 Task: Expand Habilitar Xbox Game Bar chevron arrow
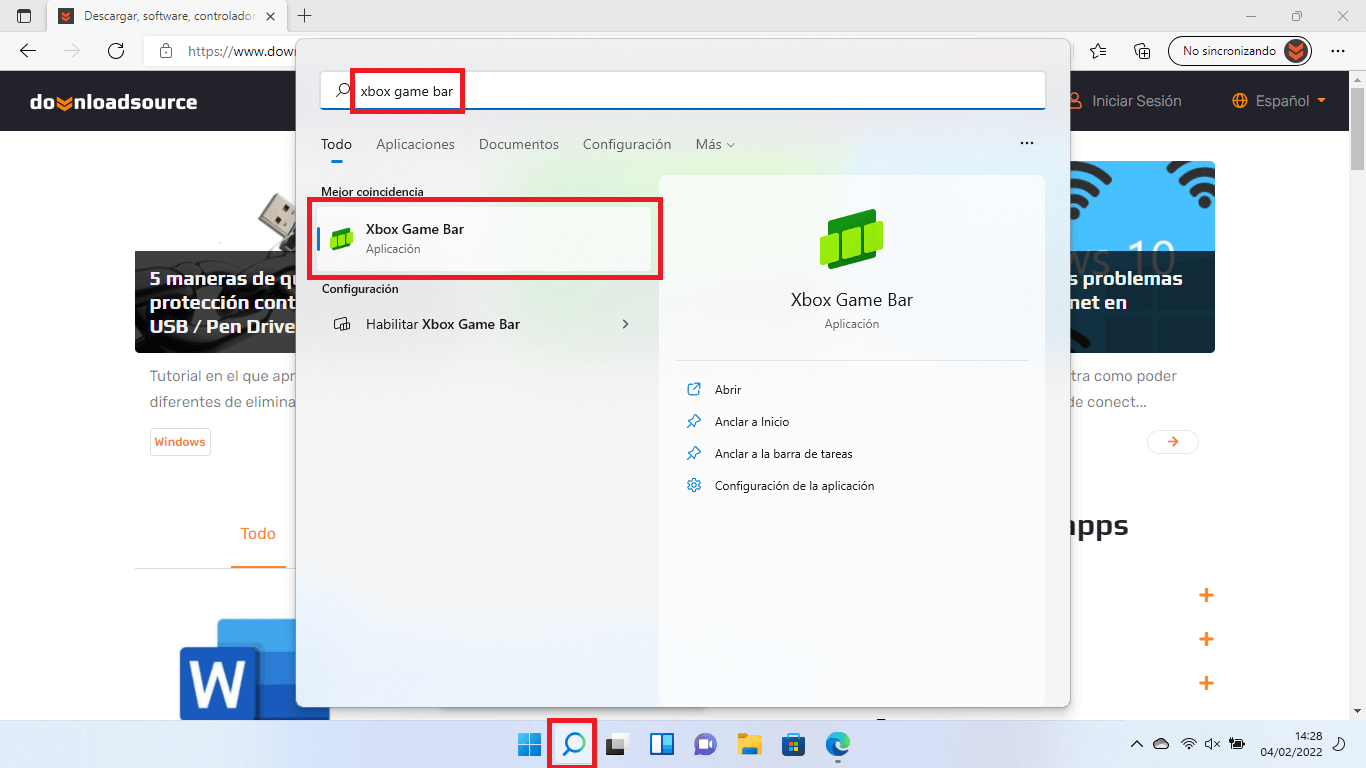tap(626, 324)
